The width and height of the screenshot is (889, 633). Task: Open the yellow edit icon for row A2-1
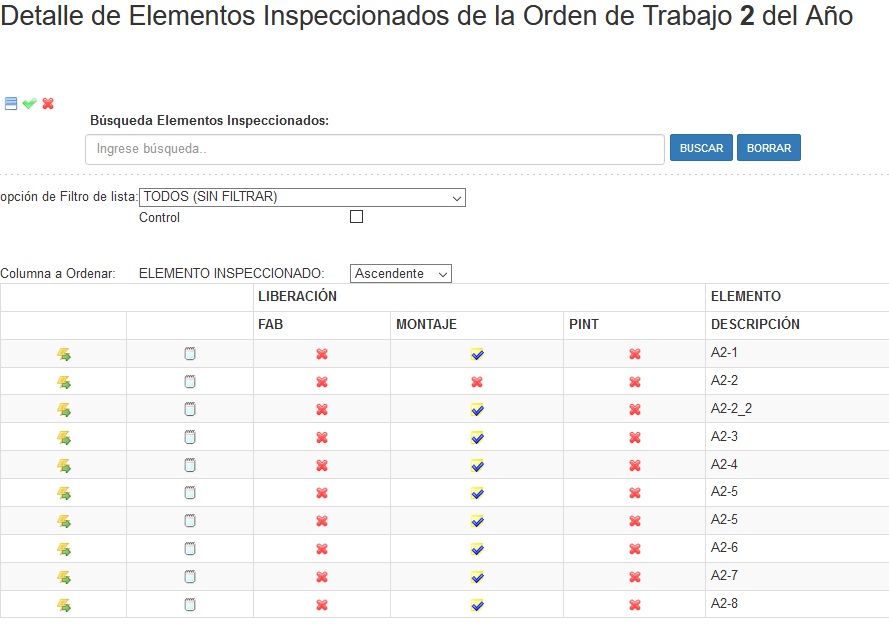click(x=64, y=354)
